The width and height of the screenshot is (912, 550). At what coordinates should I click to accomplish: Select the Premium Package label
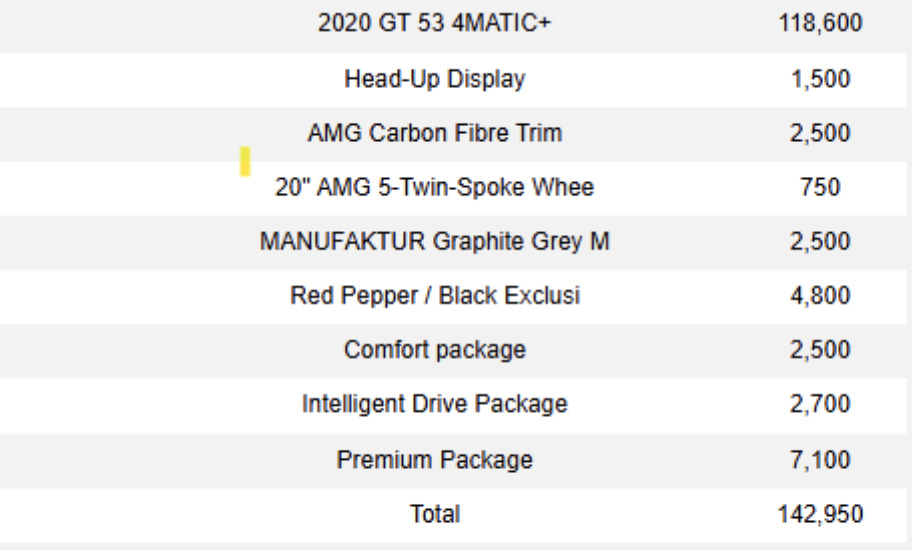(434, 460)
